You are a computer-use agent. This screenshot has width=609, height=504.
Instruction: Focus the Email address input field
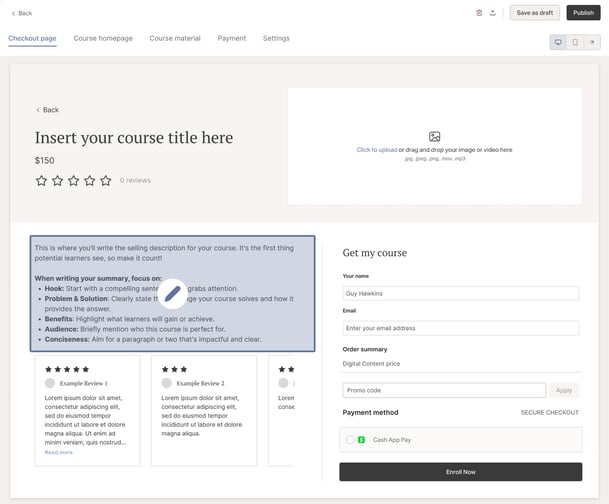(461, 328)
